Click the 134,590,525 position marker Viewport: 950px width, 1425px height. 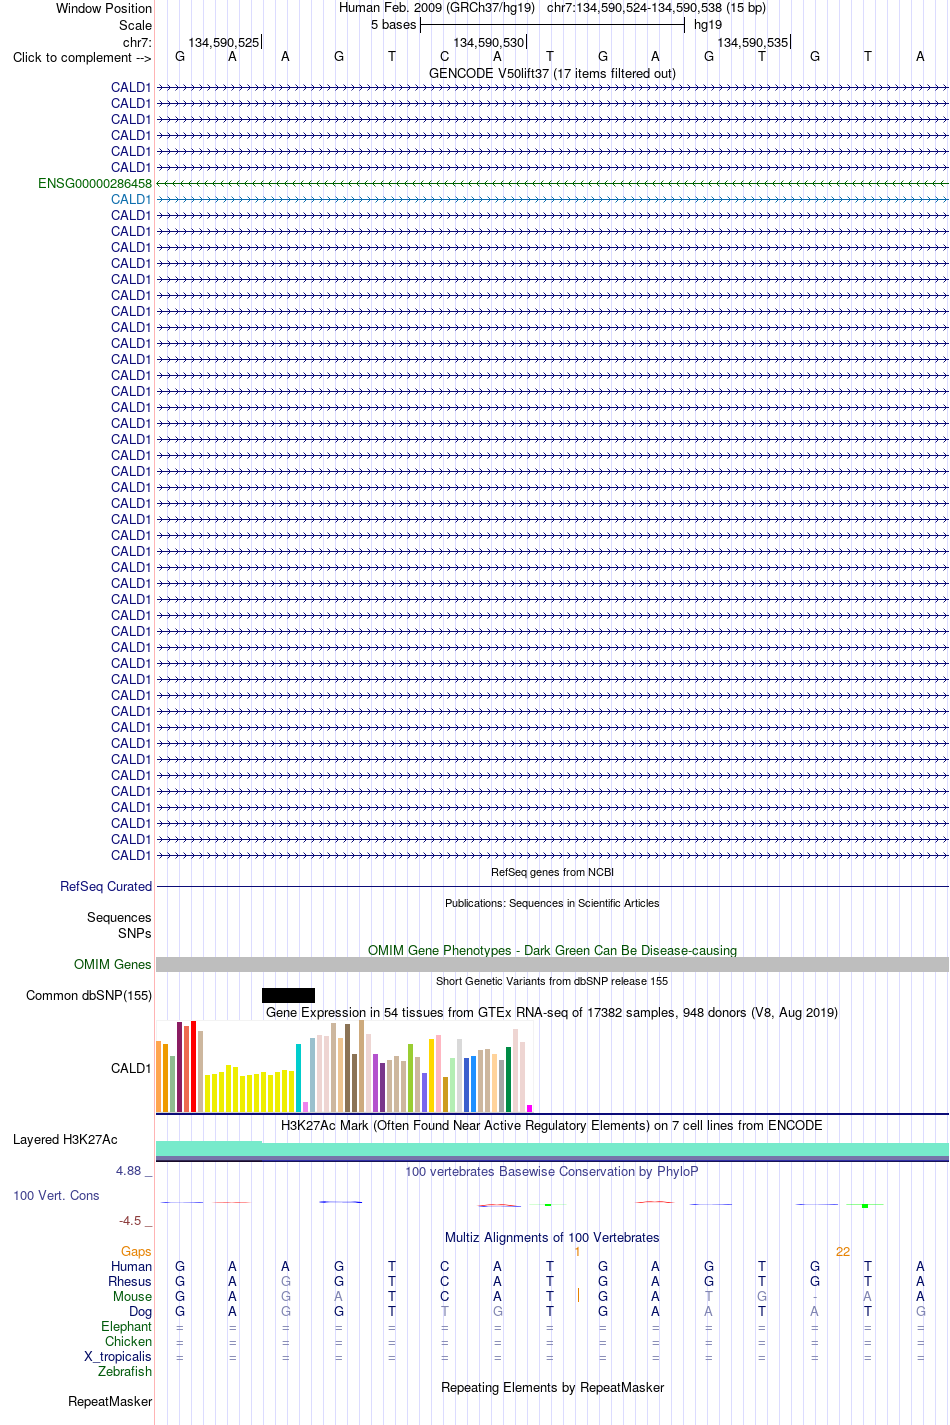point(224,42)
